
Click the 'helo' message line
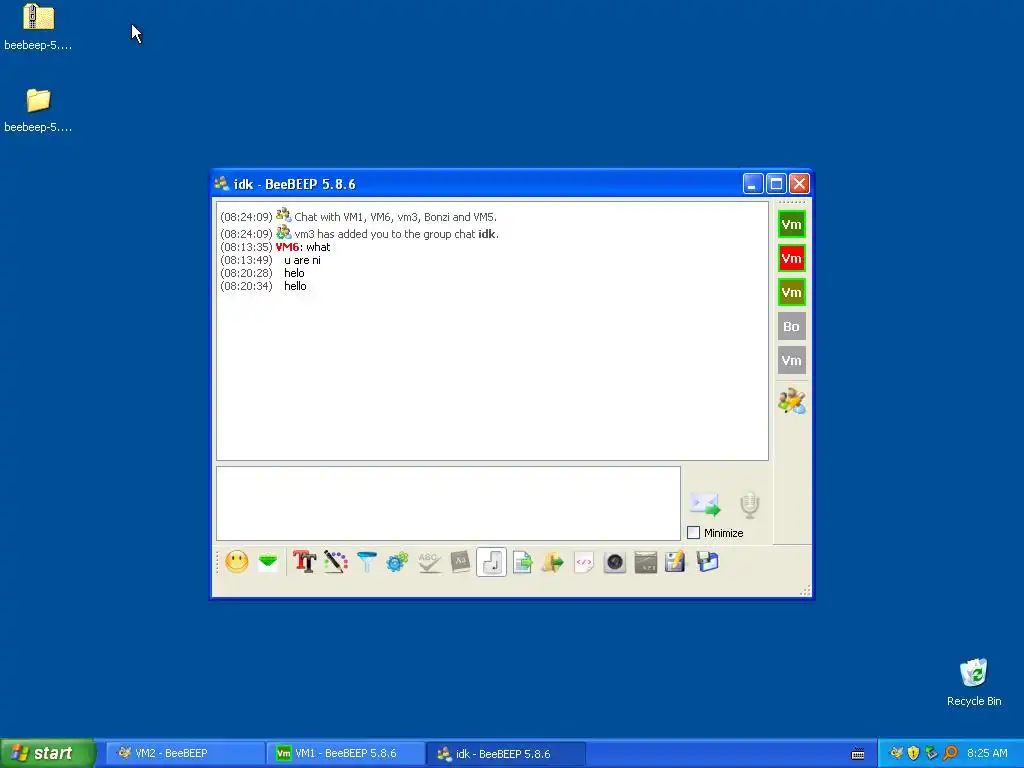(x=294, y=273)
